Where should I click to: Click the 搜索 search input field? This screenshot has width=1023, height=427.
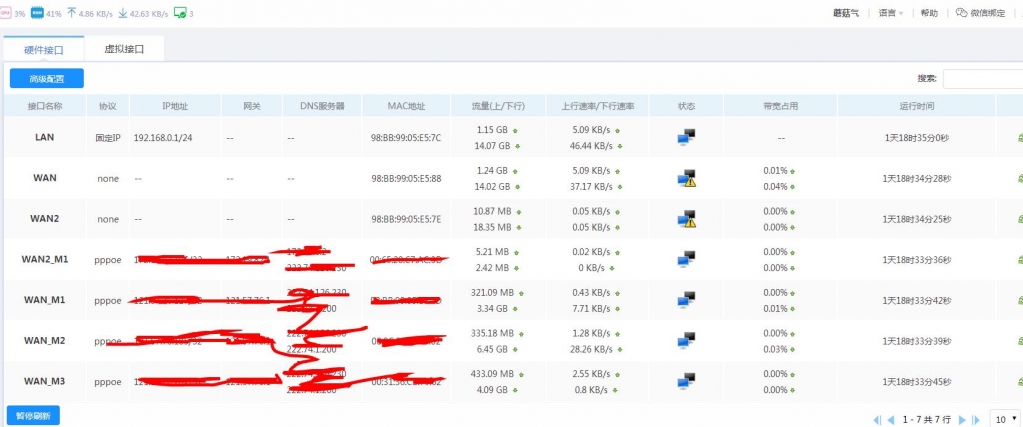982,78
